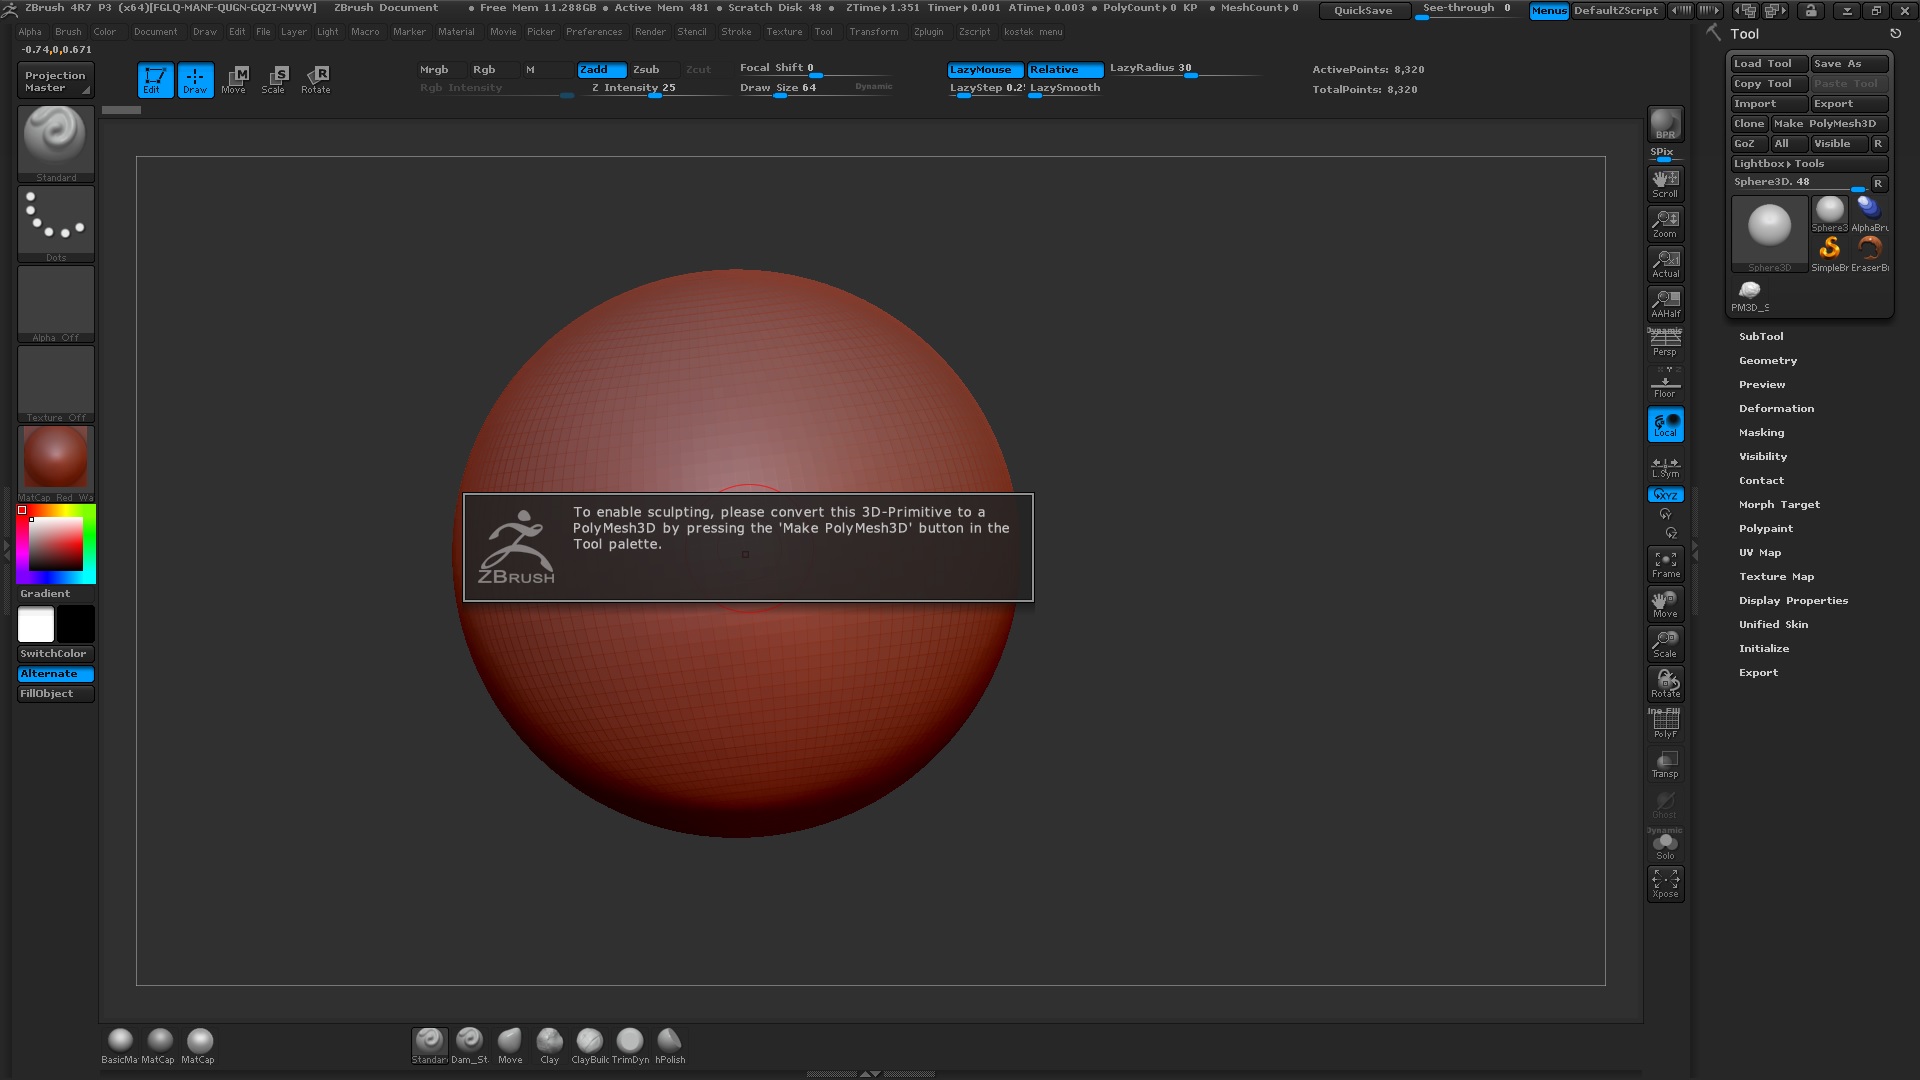Viewport: 1920px width, 1080px height.
Task: Click Load Tool button
Action: click(1769, 64)
